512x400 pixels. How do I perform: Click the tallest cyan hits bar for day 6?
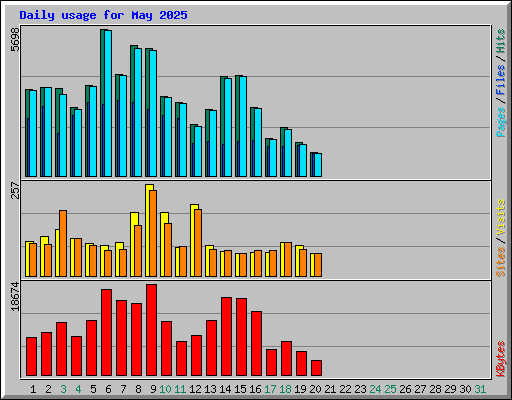tap(108, 103)
